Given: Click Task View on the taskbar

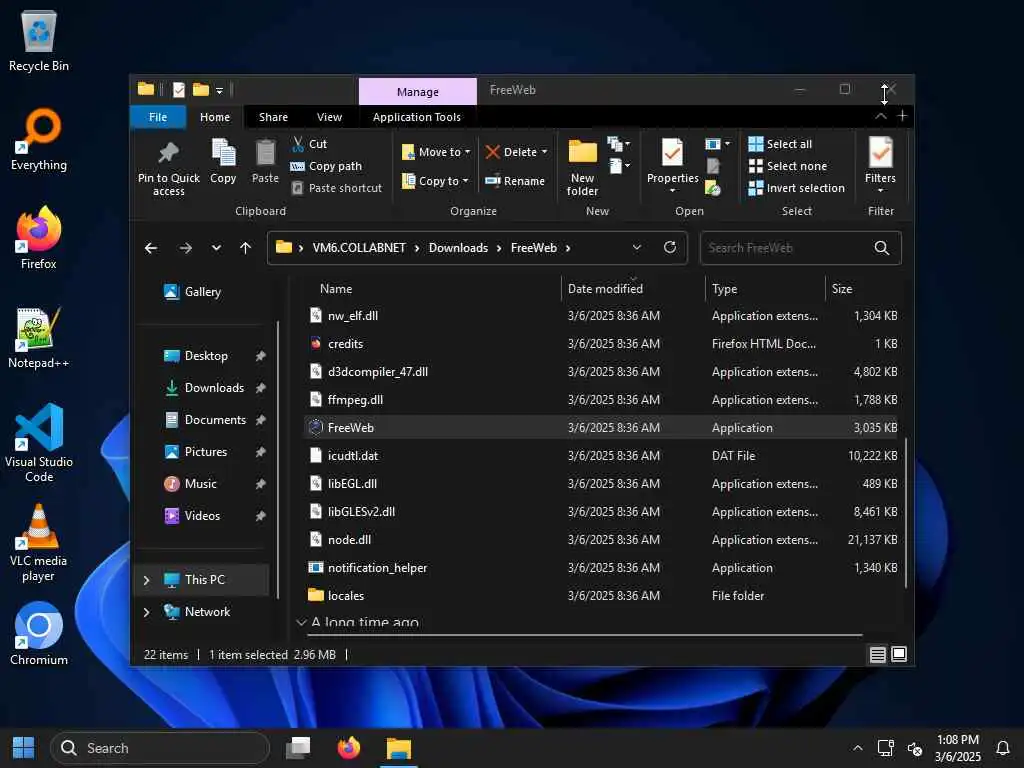Looking at the screenshot, I should coord(298,748).
